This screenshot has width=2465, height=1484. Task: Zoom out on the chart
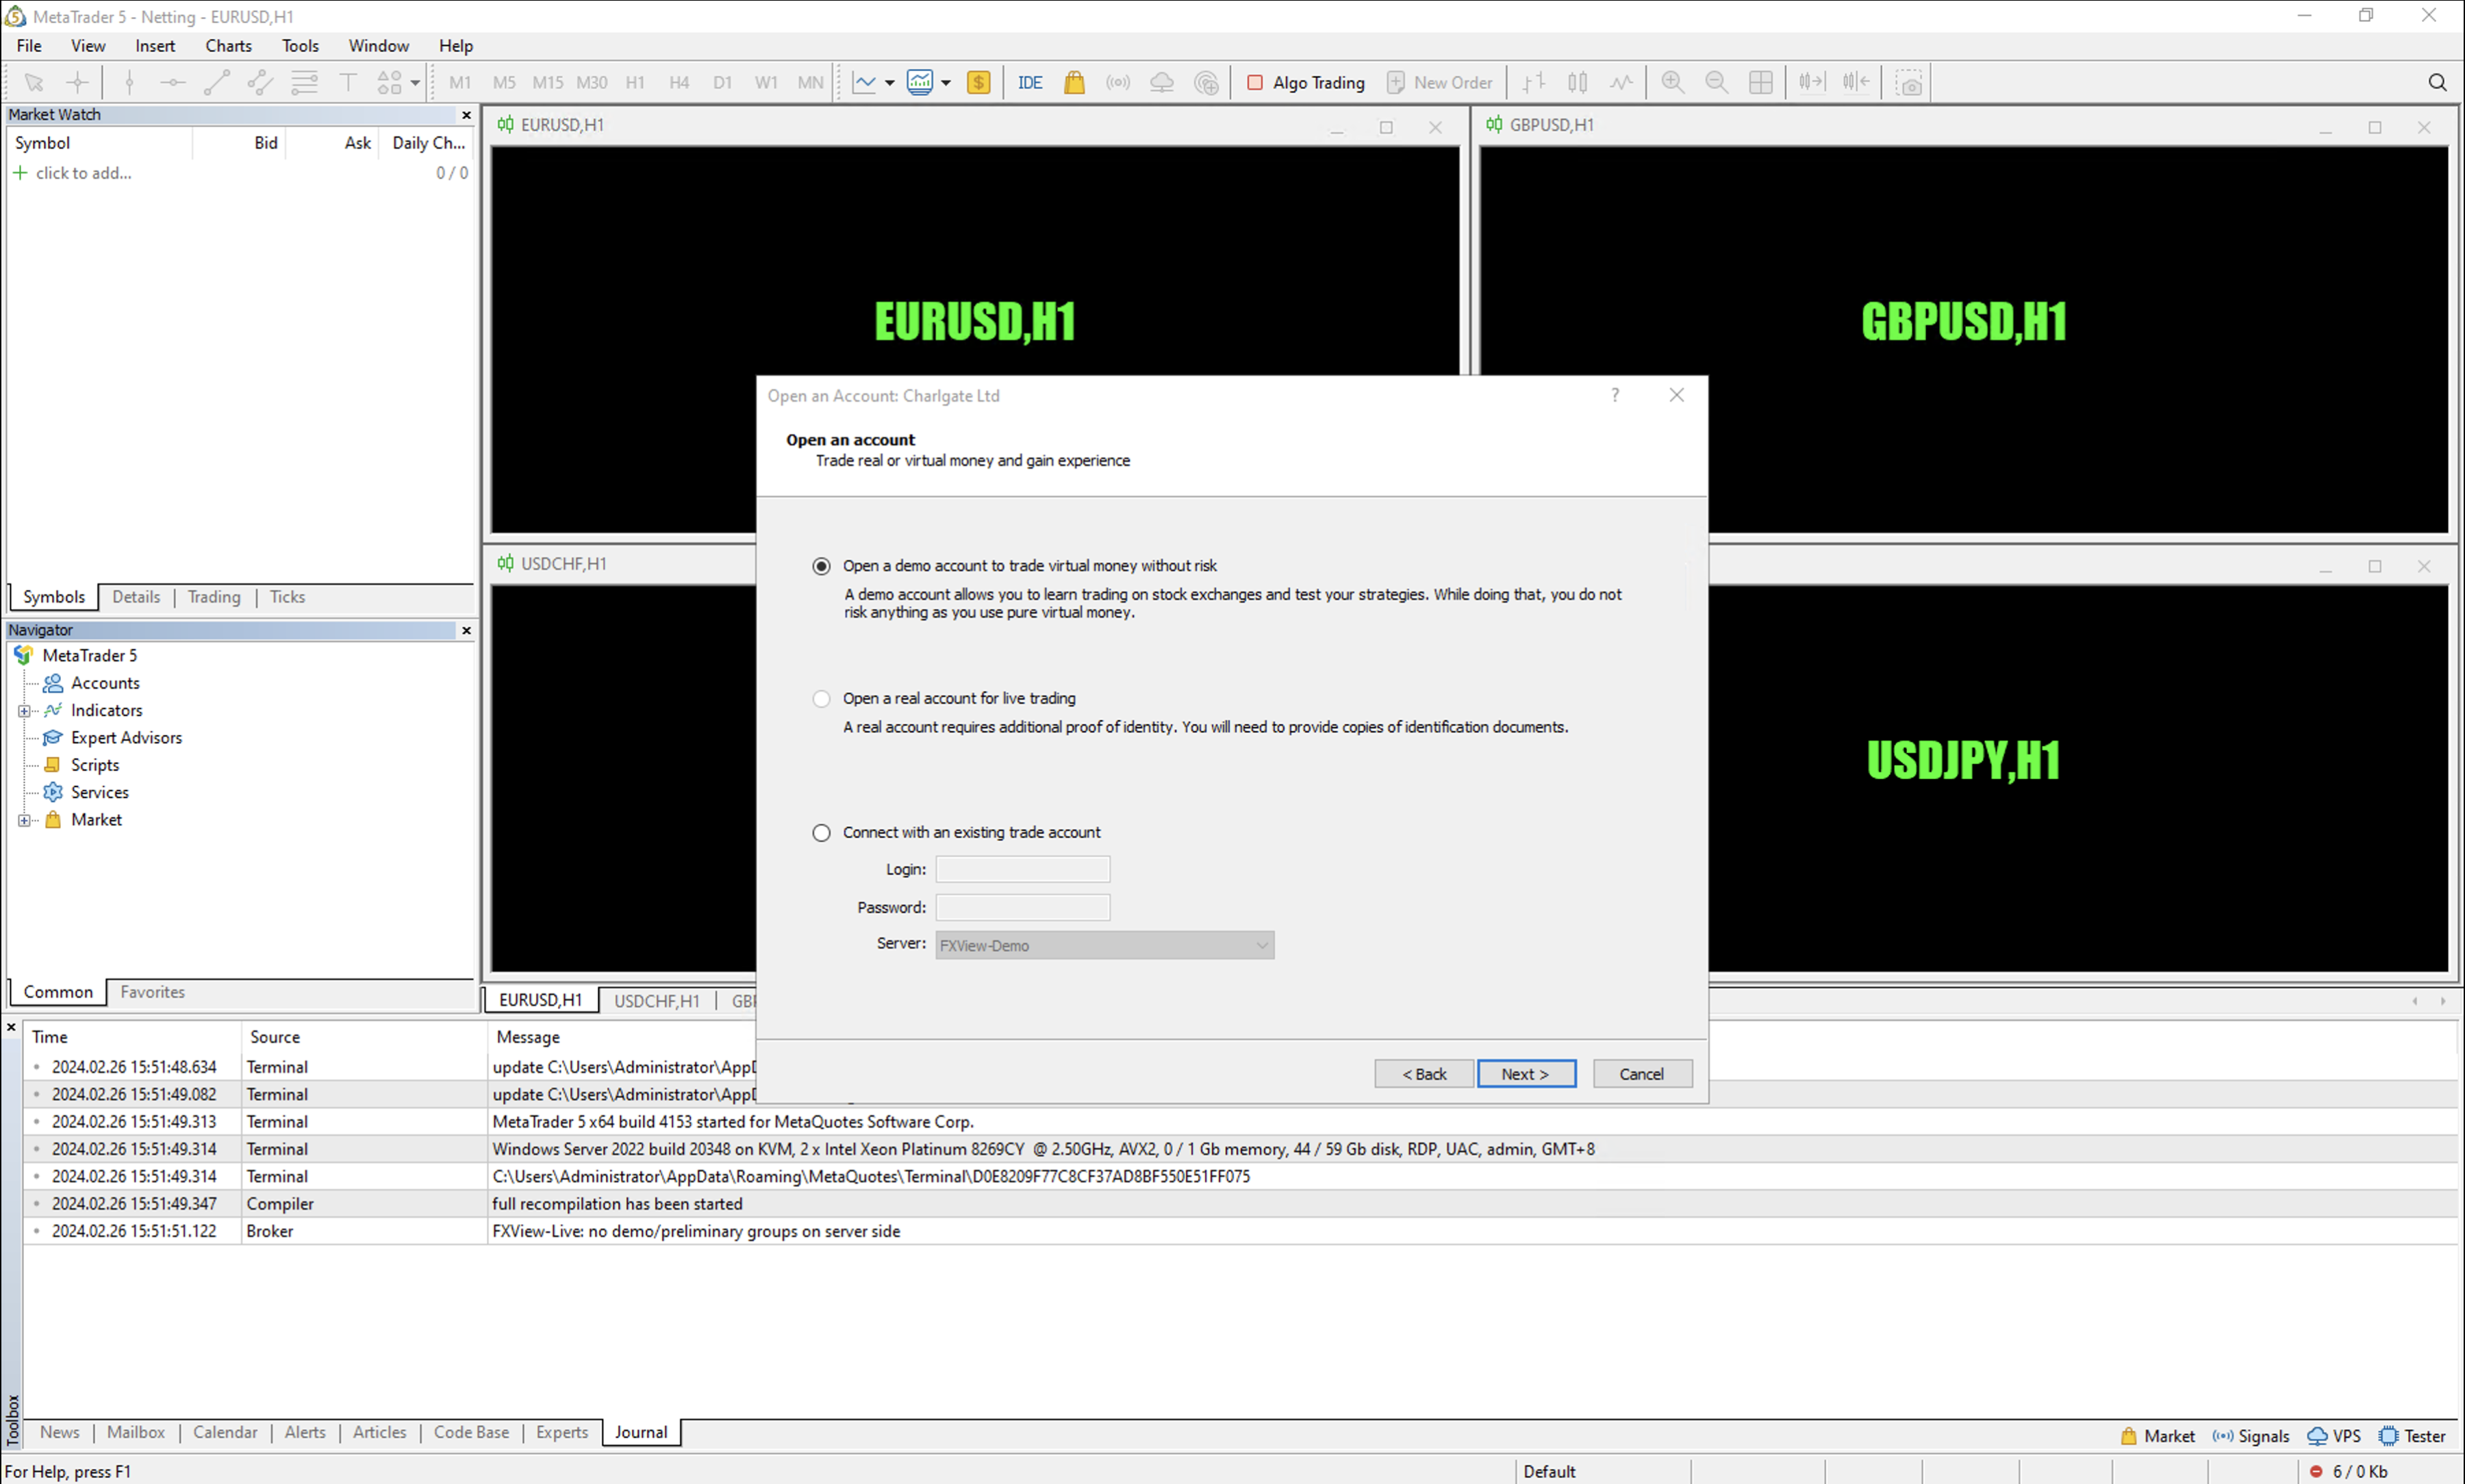(x=1717, y=82)
